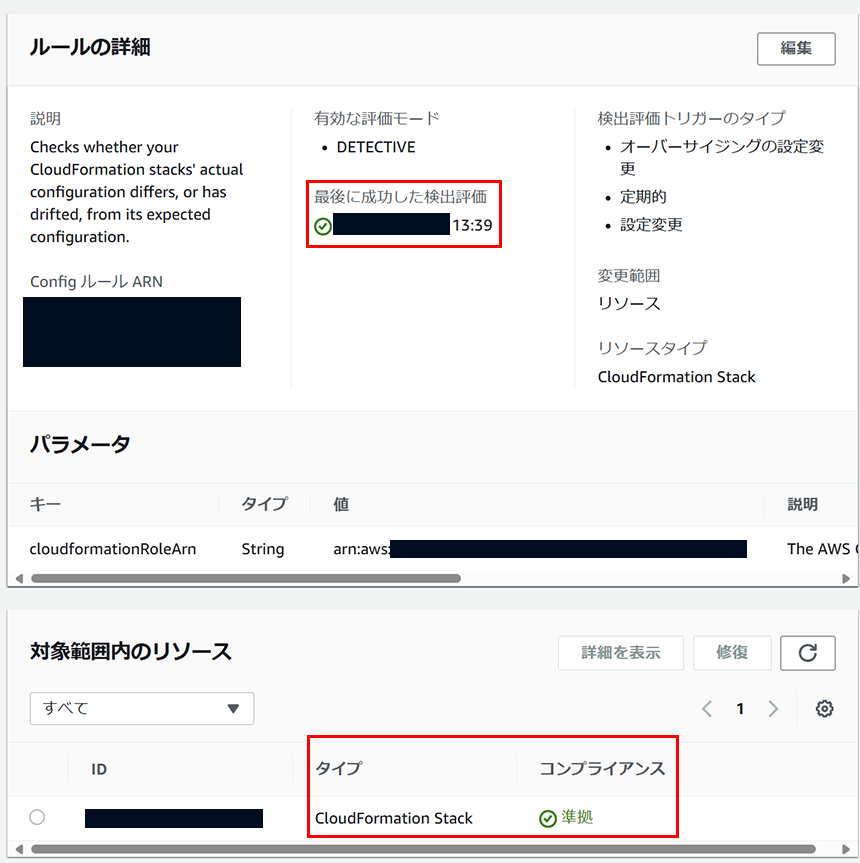860x863 pixels.
Task: Go to previous page chevron
Action: pyautogui.click(x=707, y=708)
